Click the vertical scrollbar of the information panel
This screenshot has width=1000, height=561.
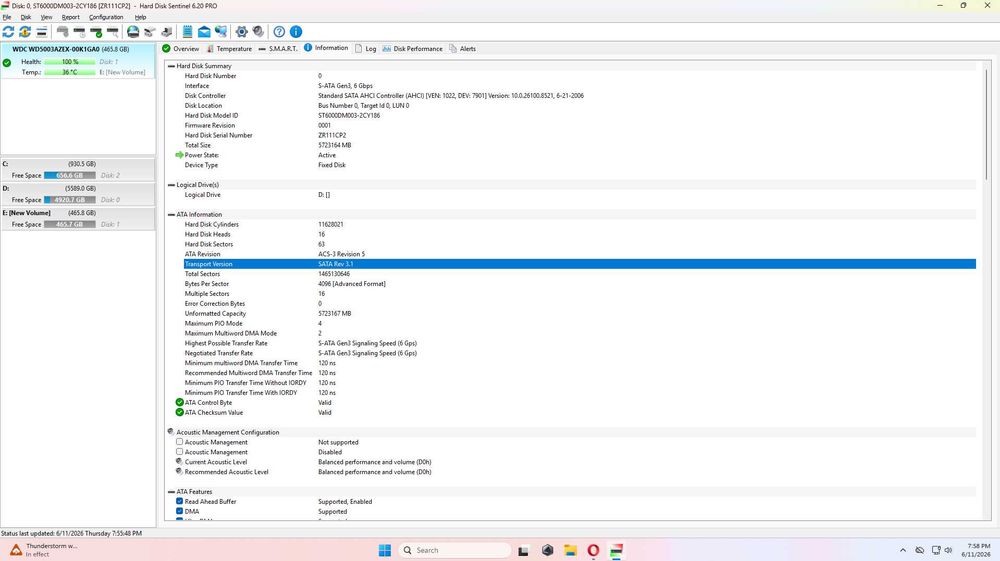pyautogui.click(x=986, y=124)
